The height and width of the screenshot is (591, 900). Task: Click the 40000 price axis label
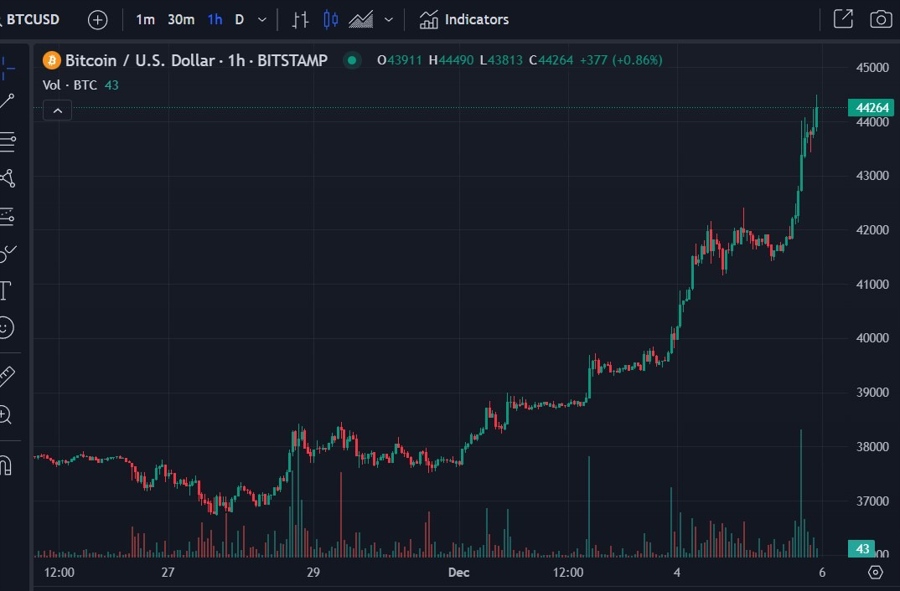pyautogui.click(x=872, y=338)
